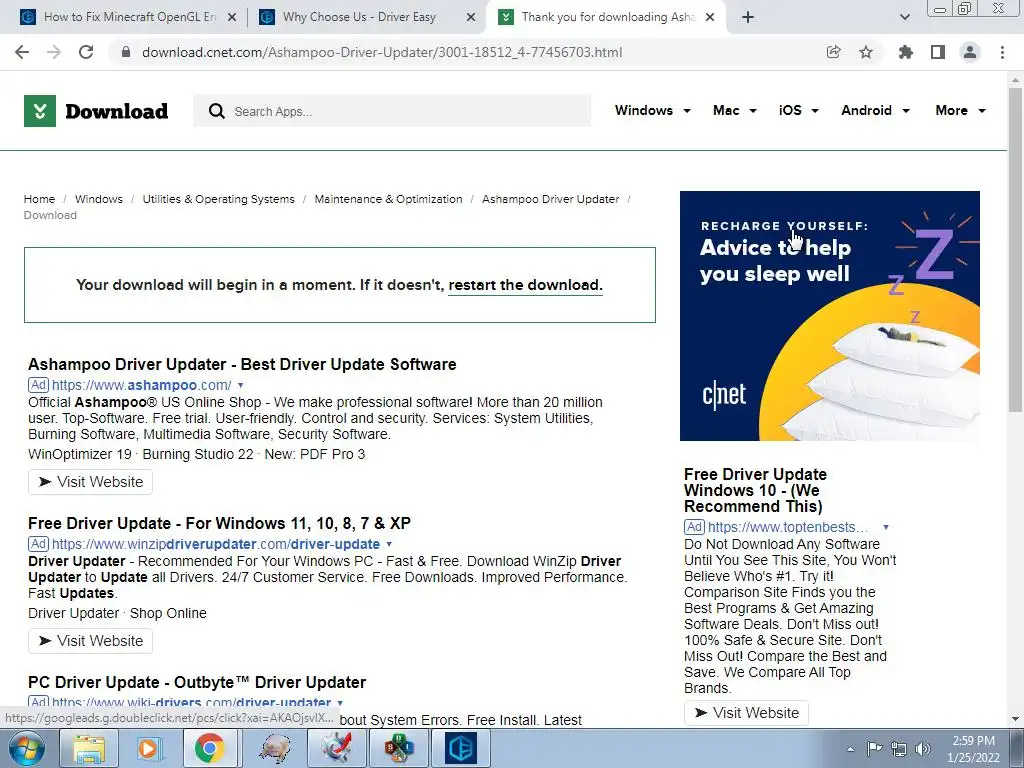Open the Windows breadcrumb link
1024x768 pixels.
pos(99,199)
